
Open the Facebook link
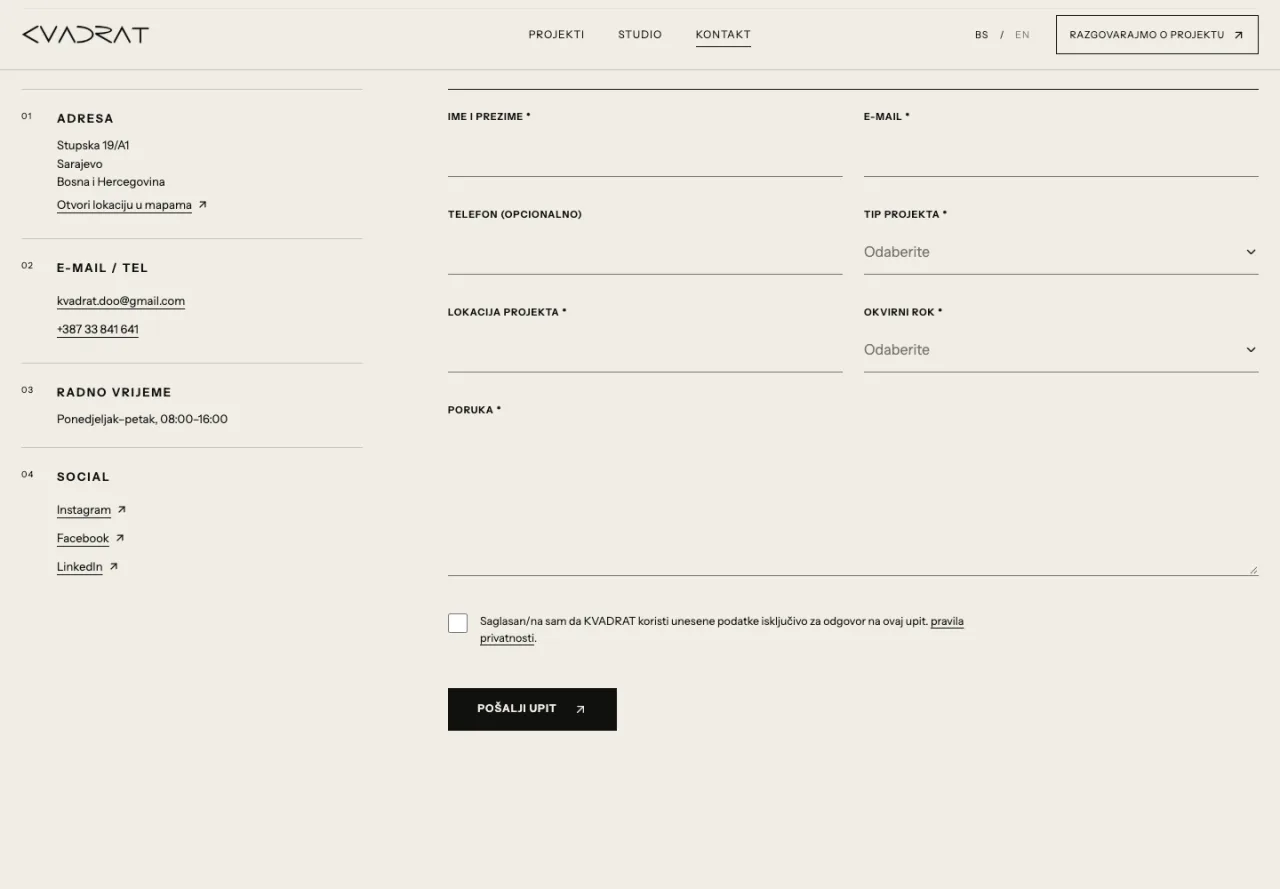(83, 538)
